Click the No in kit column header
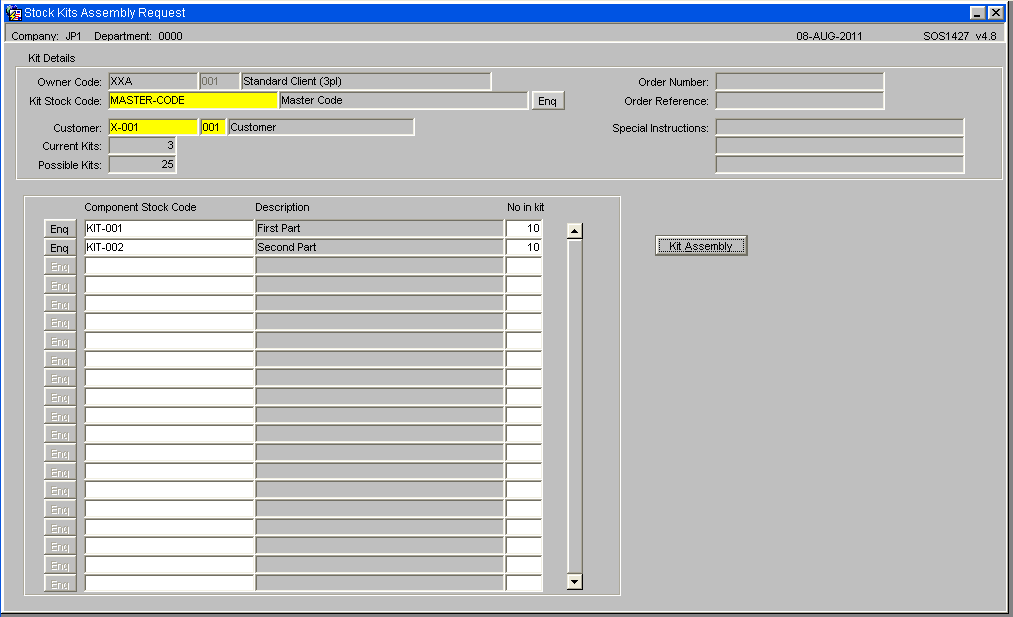The height and width of the screenshot is (617, 1013). point(525,207)
